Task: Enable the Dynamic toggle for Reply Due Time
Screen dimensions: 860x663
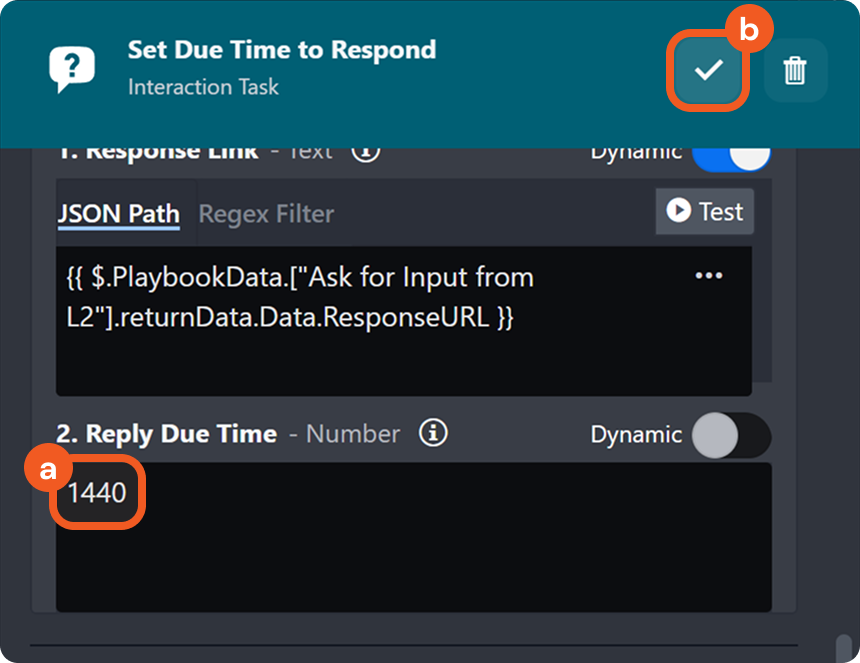Action: coord(731,435)
